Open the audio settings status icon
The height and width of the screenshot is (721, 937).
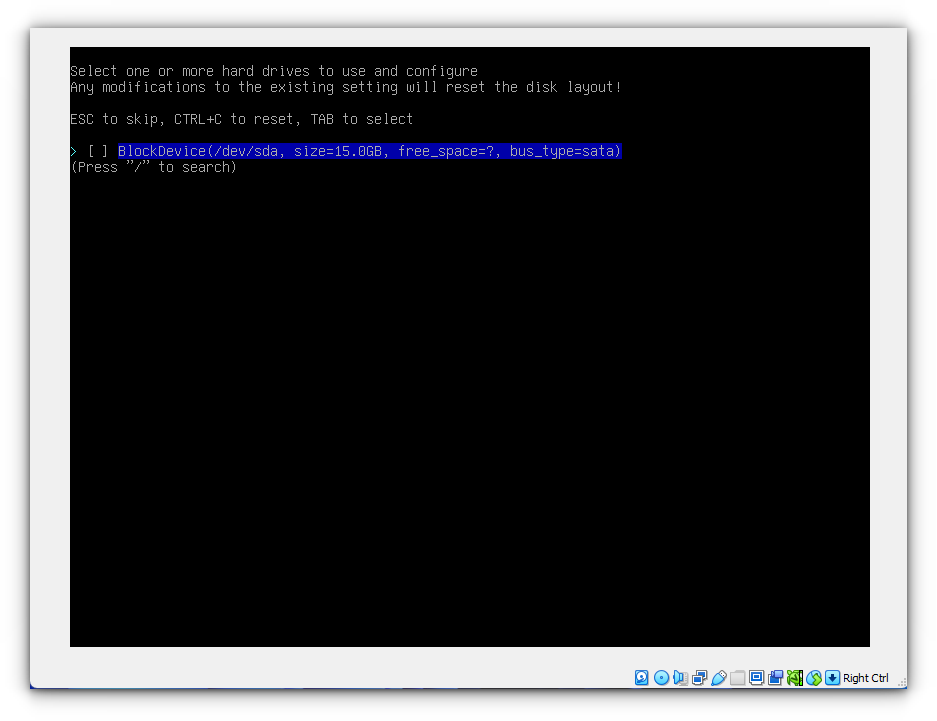[x=680, y=677]
